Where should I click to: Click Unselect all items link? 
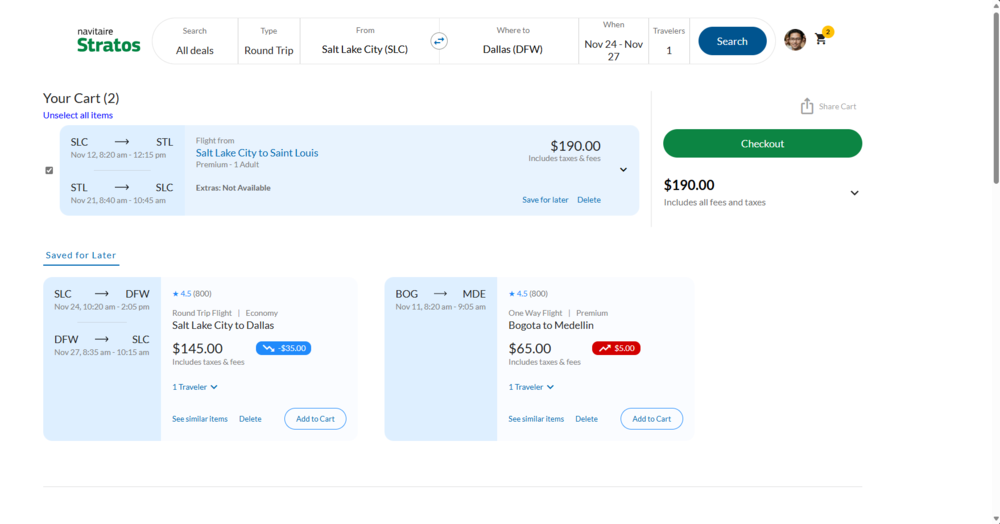coord(78,115)
